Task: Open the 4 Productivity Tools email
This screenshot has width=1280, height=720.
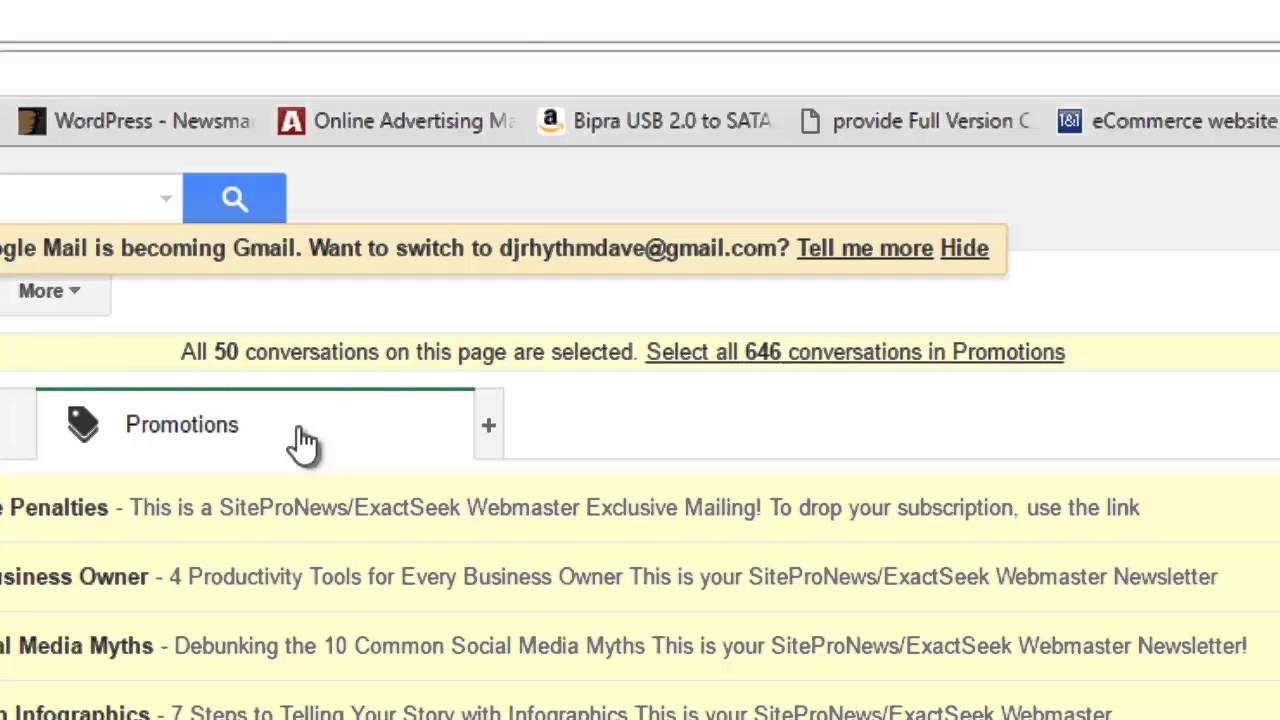Action: coord(640,577)
